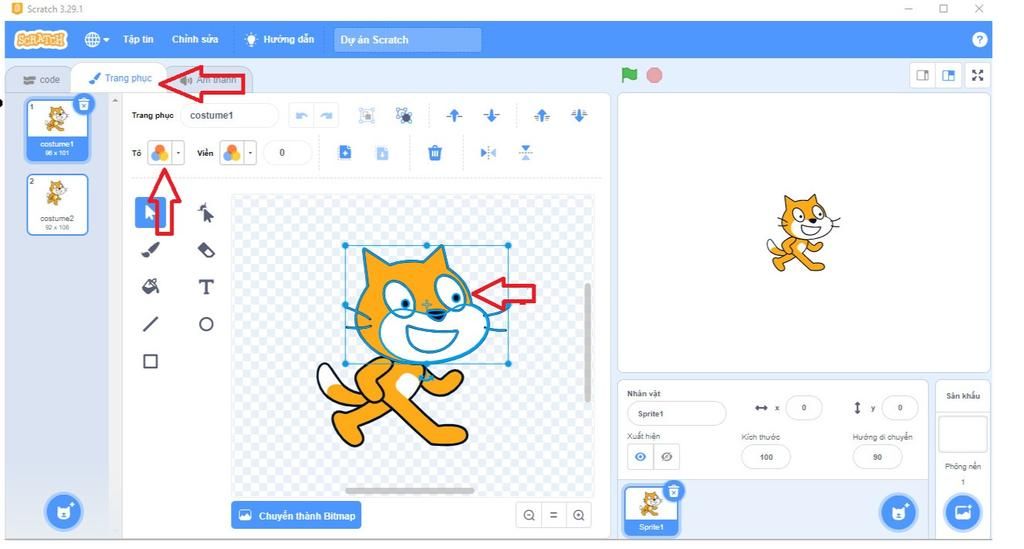The width and height of the screenshot is (1024, 549).
Task: Delete selection with trash icon
Action: click(x=434, y=153)
